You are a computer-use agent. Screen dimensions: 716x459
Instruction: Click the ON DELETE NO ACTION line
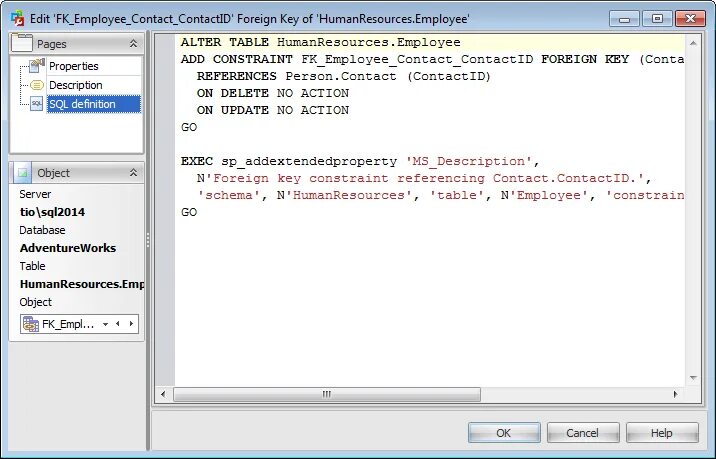pos(273,93)
